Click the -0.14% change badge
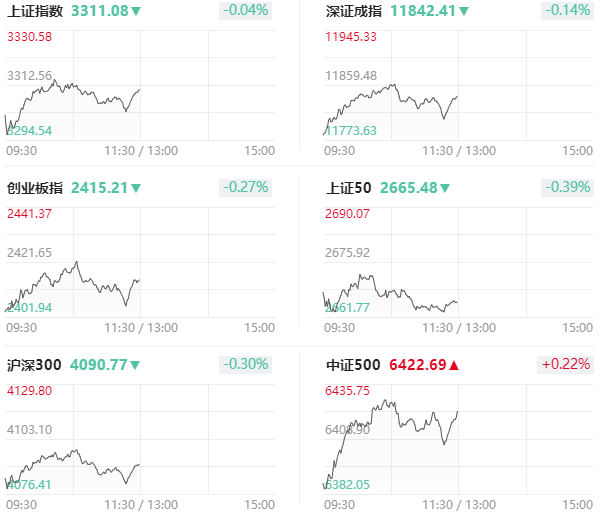The height and width of the screenshot is (513, 608). [x=567, y=10]
